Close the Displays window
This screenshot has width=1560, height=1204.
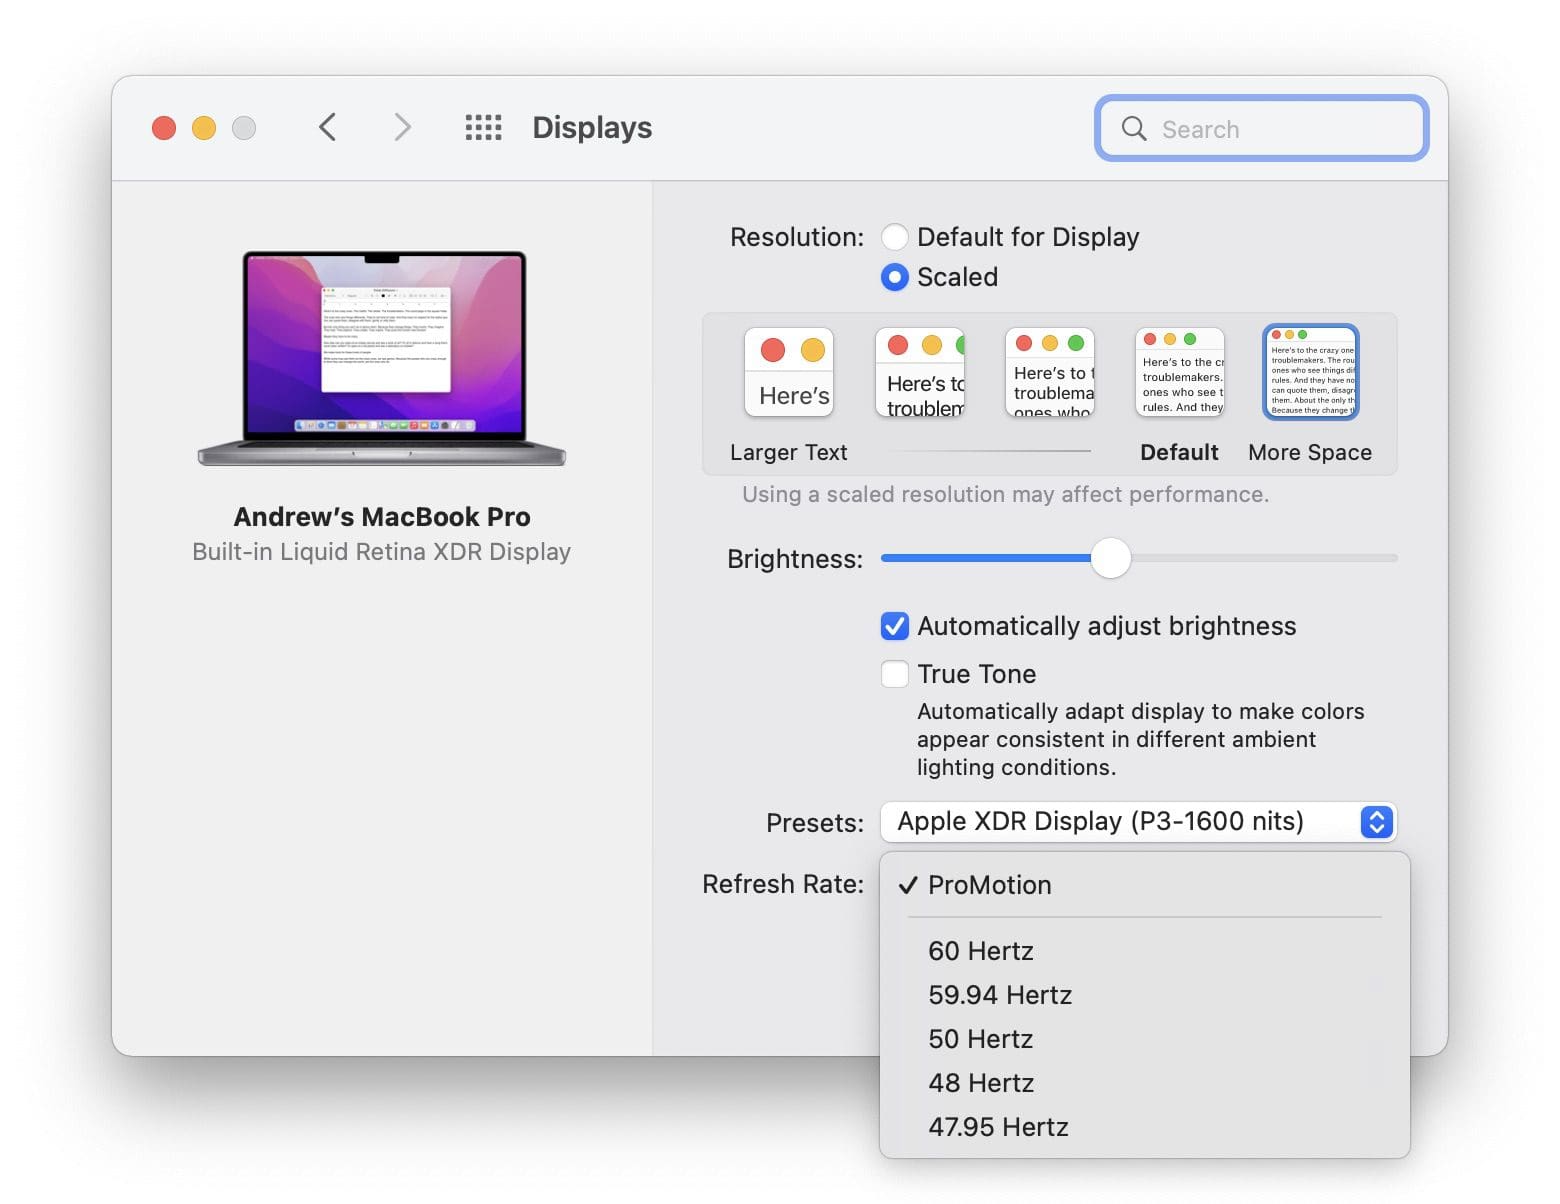tap(164, 128)
